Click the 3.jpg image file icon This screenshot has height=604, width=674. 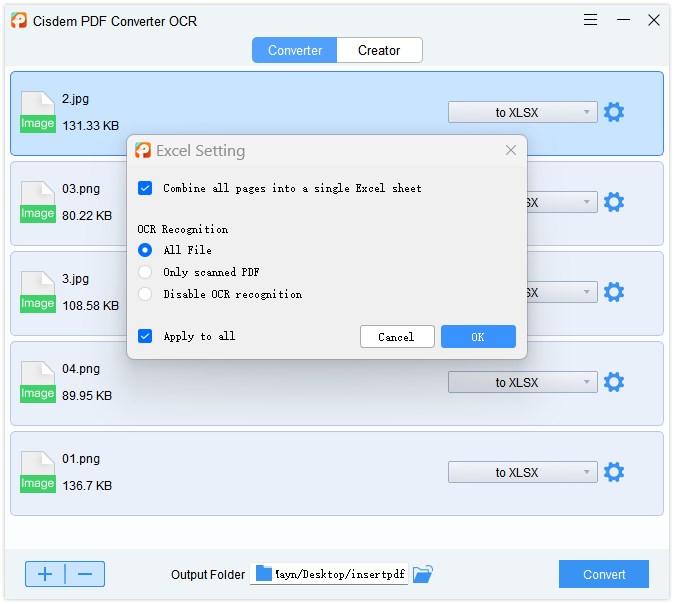click(38, 292)
